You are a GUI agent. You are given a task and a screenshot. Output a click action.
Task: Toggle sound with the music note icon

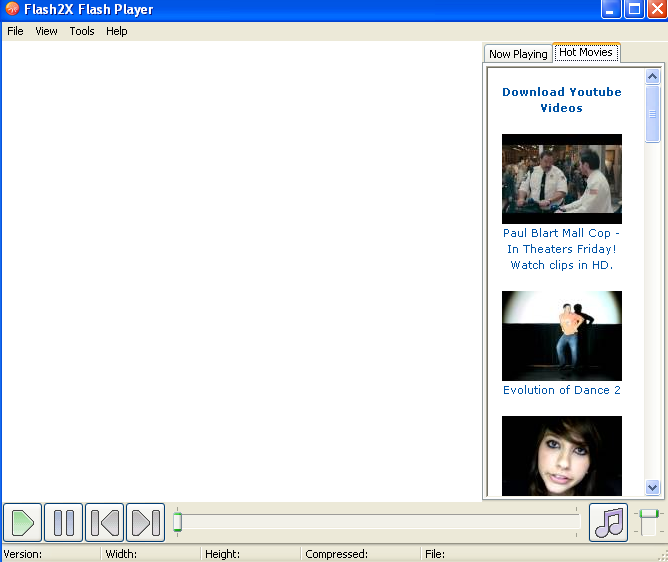pyautogui.click(x=608, y=522)
